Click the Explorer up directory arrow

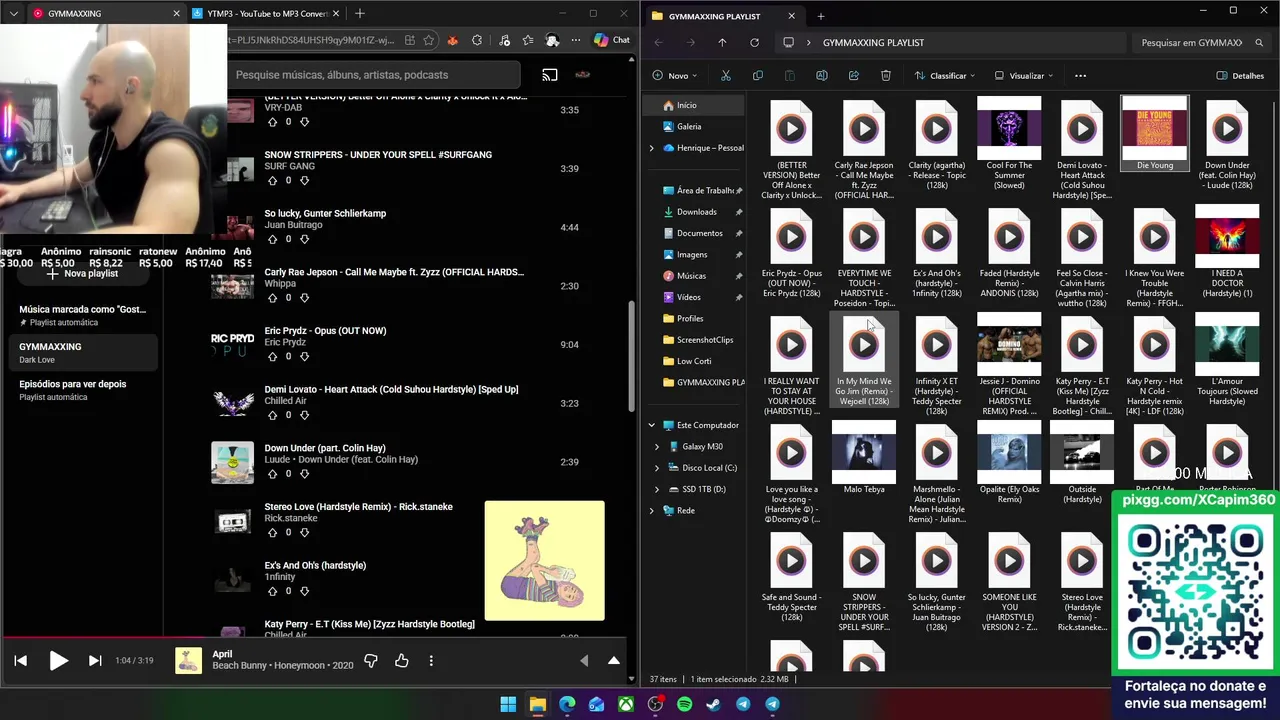click(x=722, y=43)
